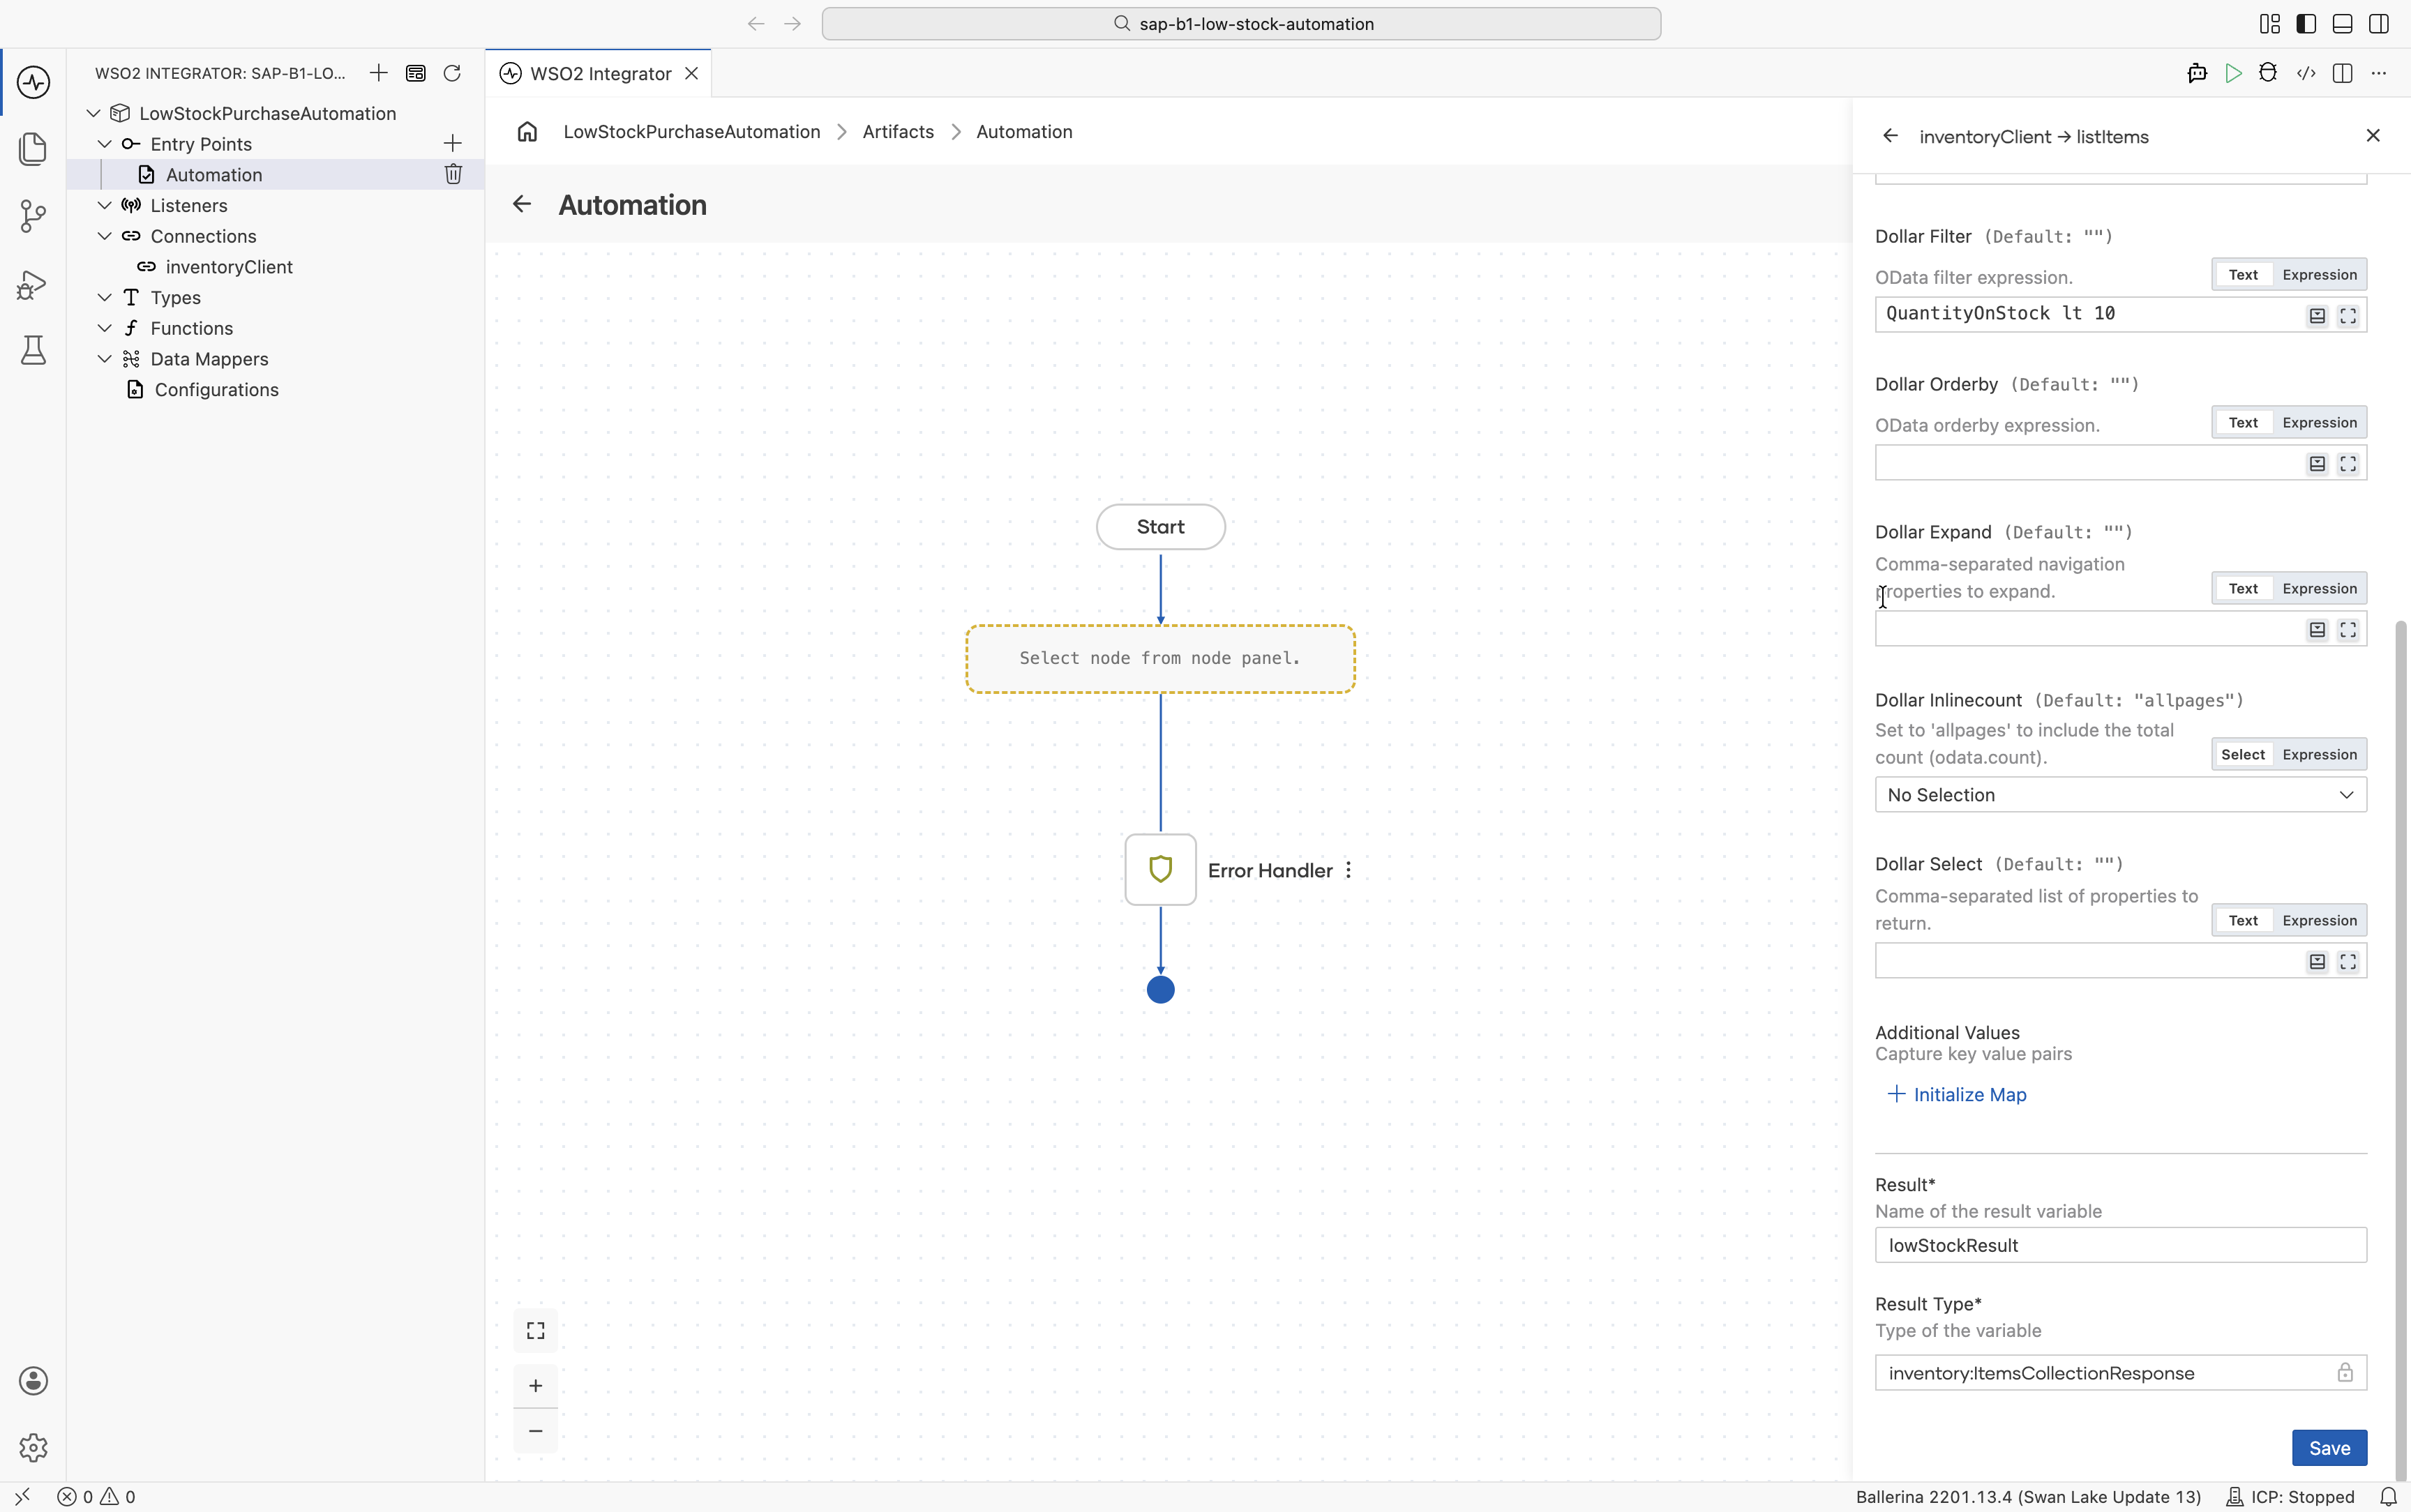The width and height of the screenshot is (2411, 1512).
Task: Click Result variable name field lowStockResult
Action: (2120, 1245)
